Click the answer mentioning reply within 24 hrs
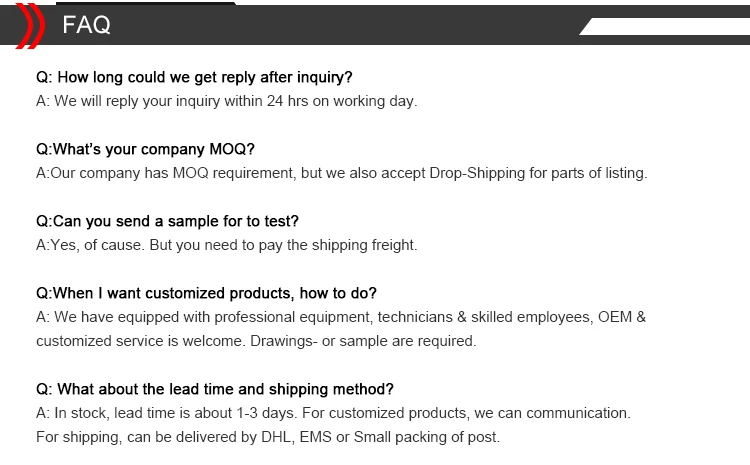The height and width of the screenshot is (465, 750). (226, 101)
